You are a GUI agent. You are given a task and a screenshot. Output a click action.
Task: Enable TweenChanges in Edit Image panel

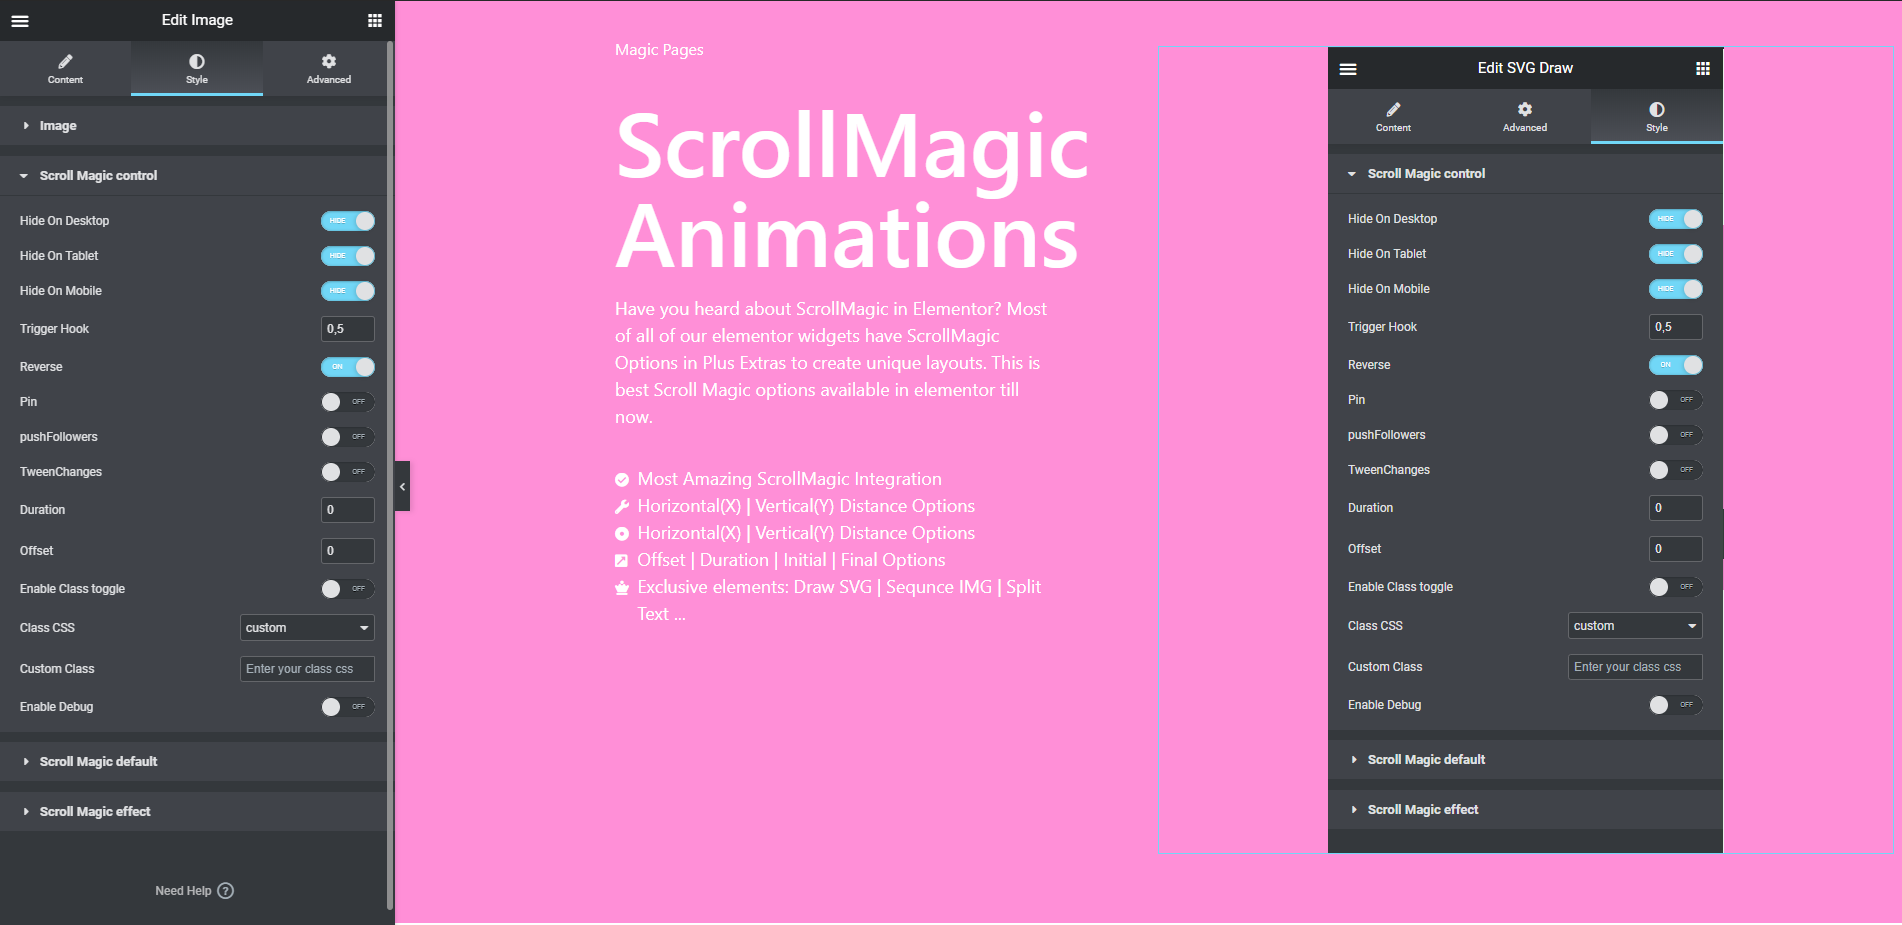point(348,472)
